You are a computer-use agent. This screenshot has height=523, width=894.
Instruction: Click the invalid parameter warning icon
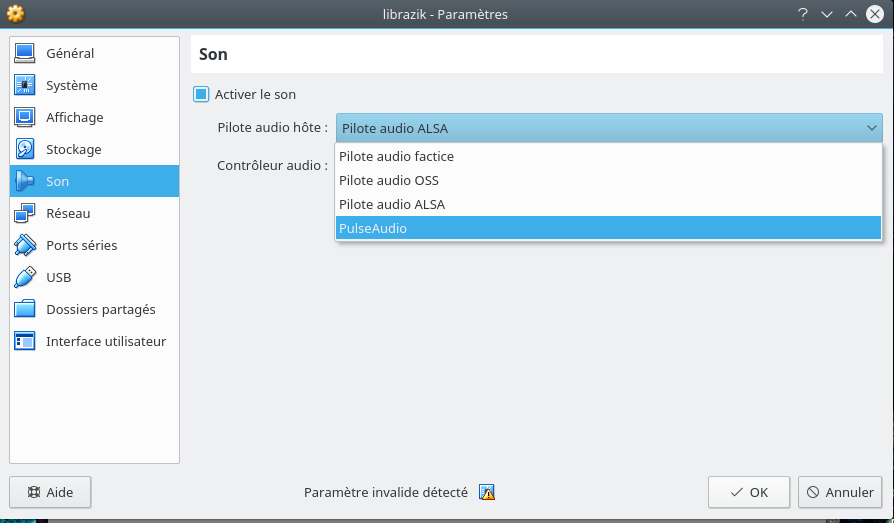487,492
